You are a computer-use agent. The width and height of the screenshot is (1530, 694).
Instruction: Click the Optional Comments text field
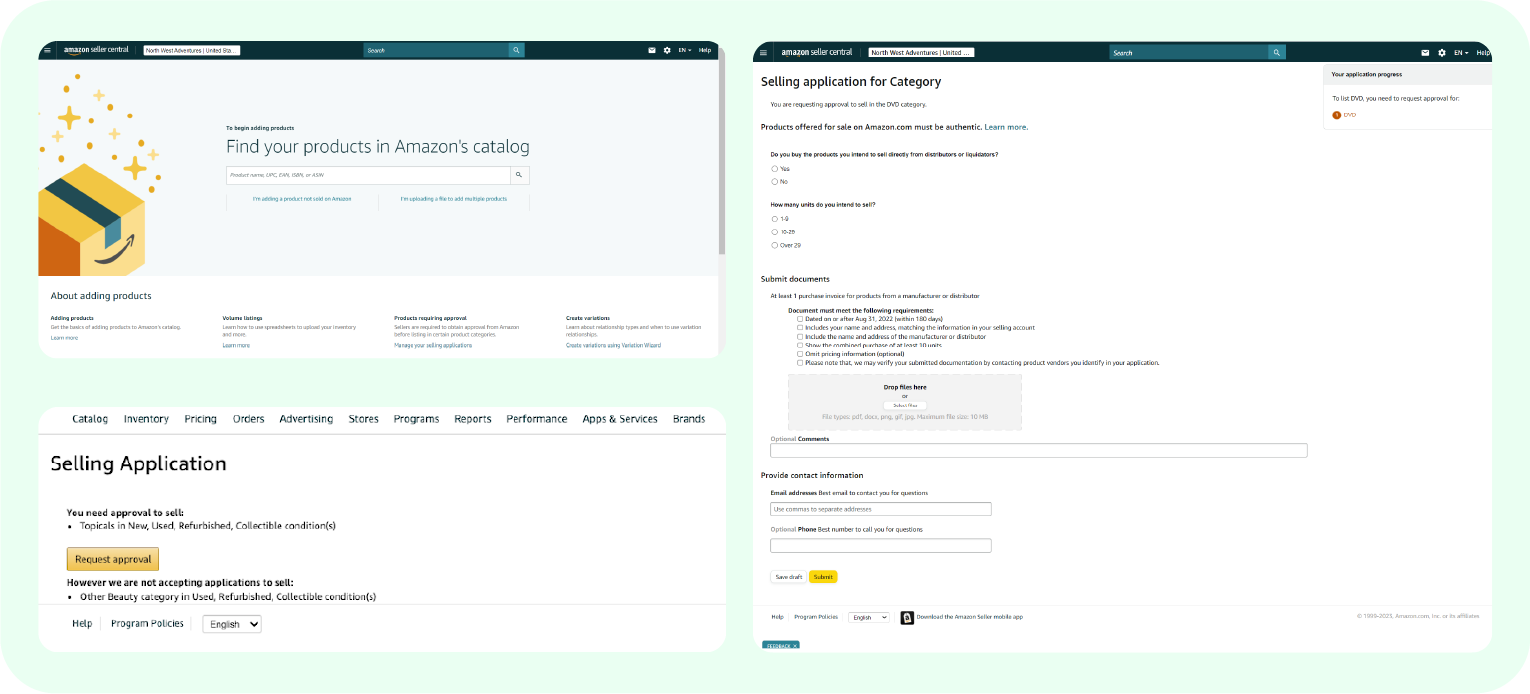(x=1038, y=451)
